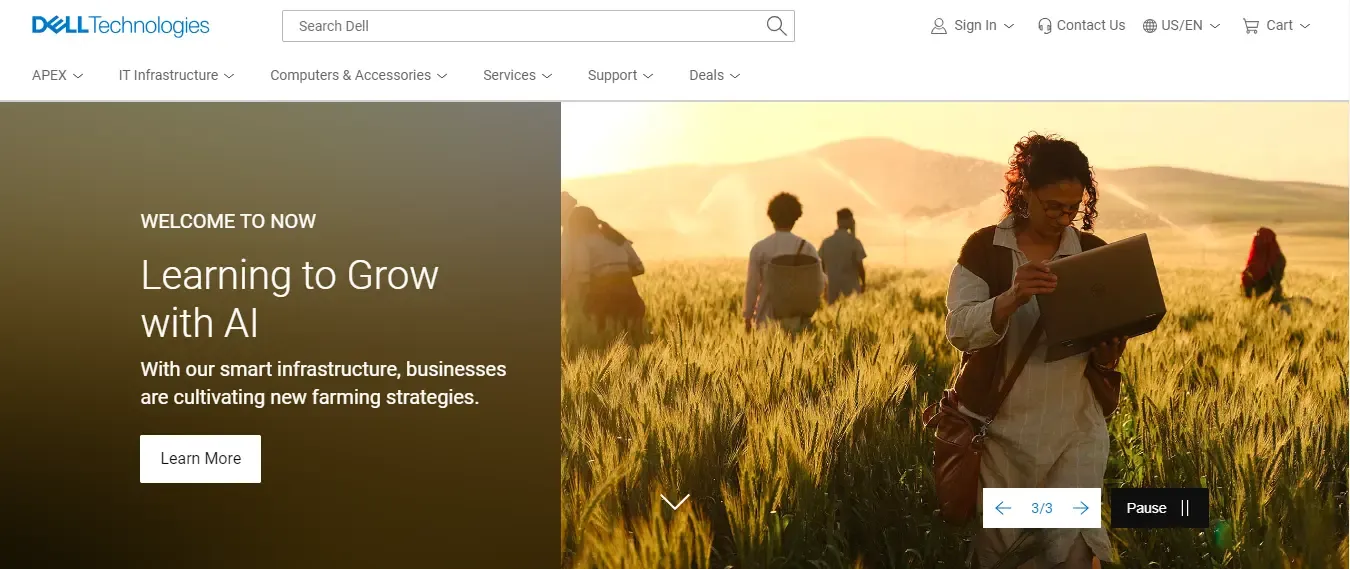Viewport: 1350px width, 569px height.
Task: Click the search magnifying glass icon
Action: (x=776, y=26)
